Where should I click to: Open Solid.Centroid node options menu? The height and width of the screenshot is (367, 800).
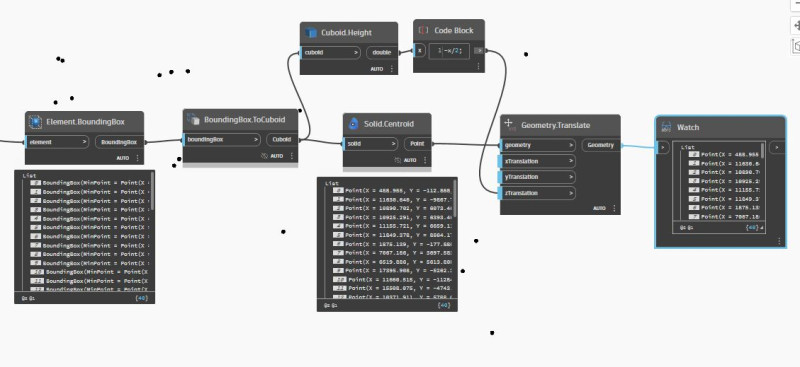click(424, 160)
